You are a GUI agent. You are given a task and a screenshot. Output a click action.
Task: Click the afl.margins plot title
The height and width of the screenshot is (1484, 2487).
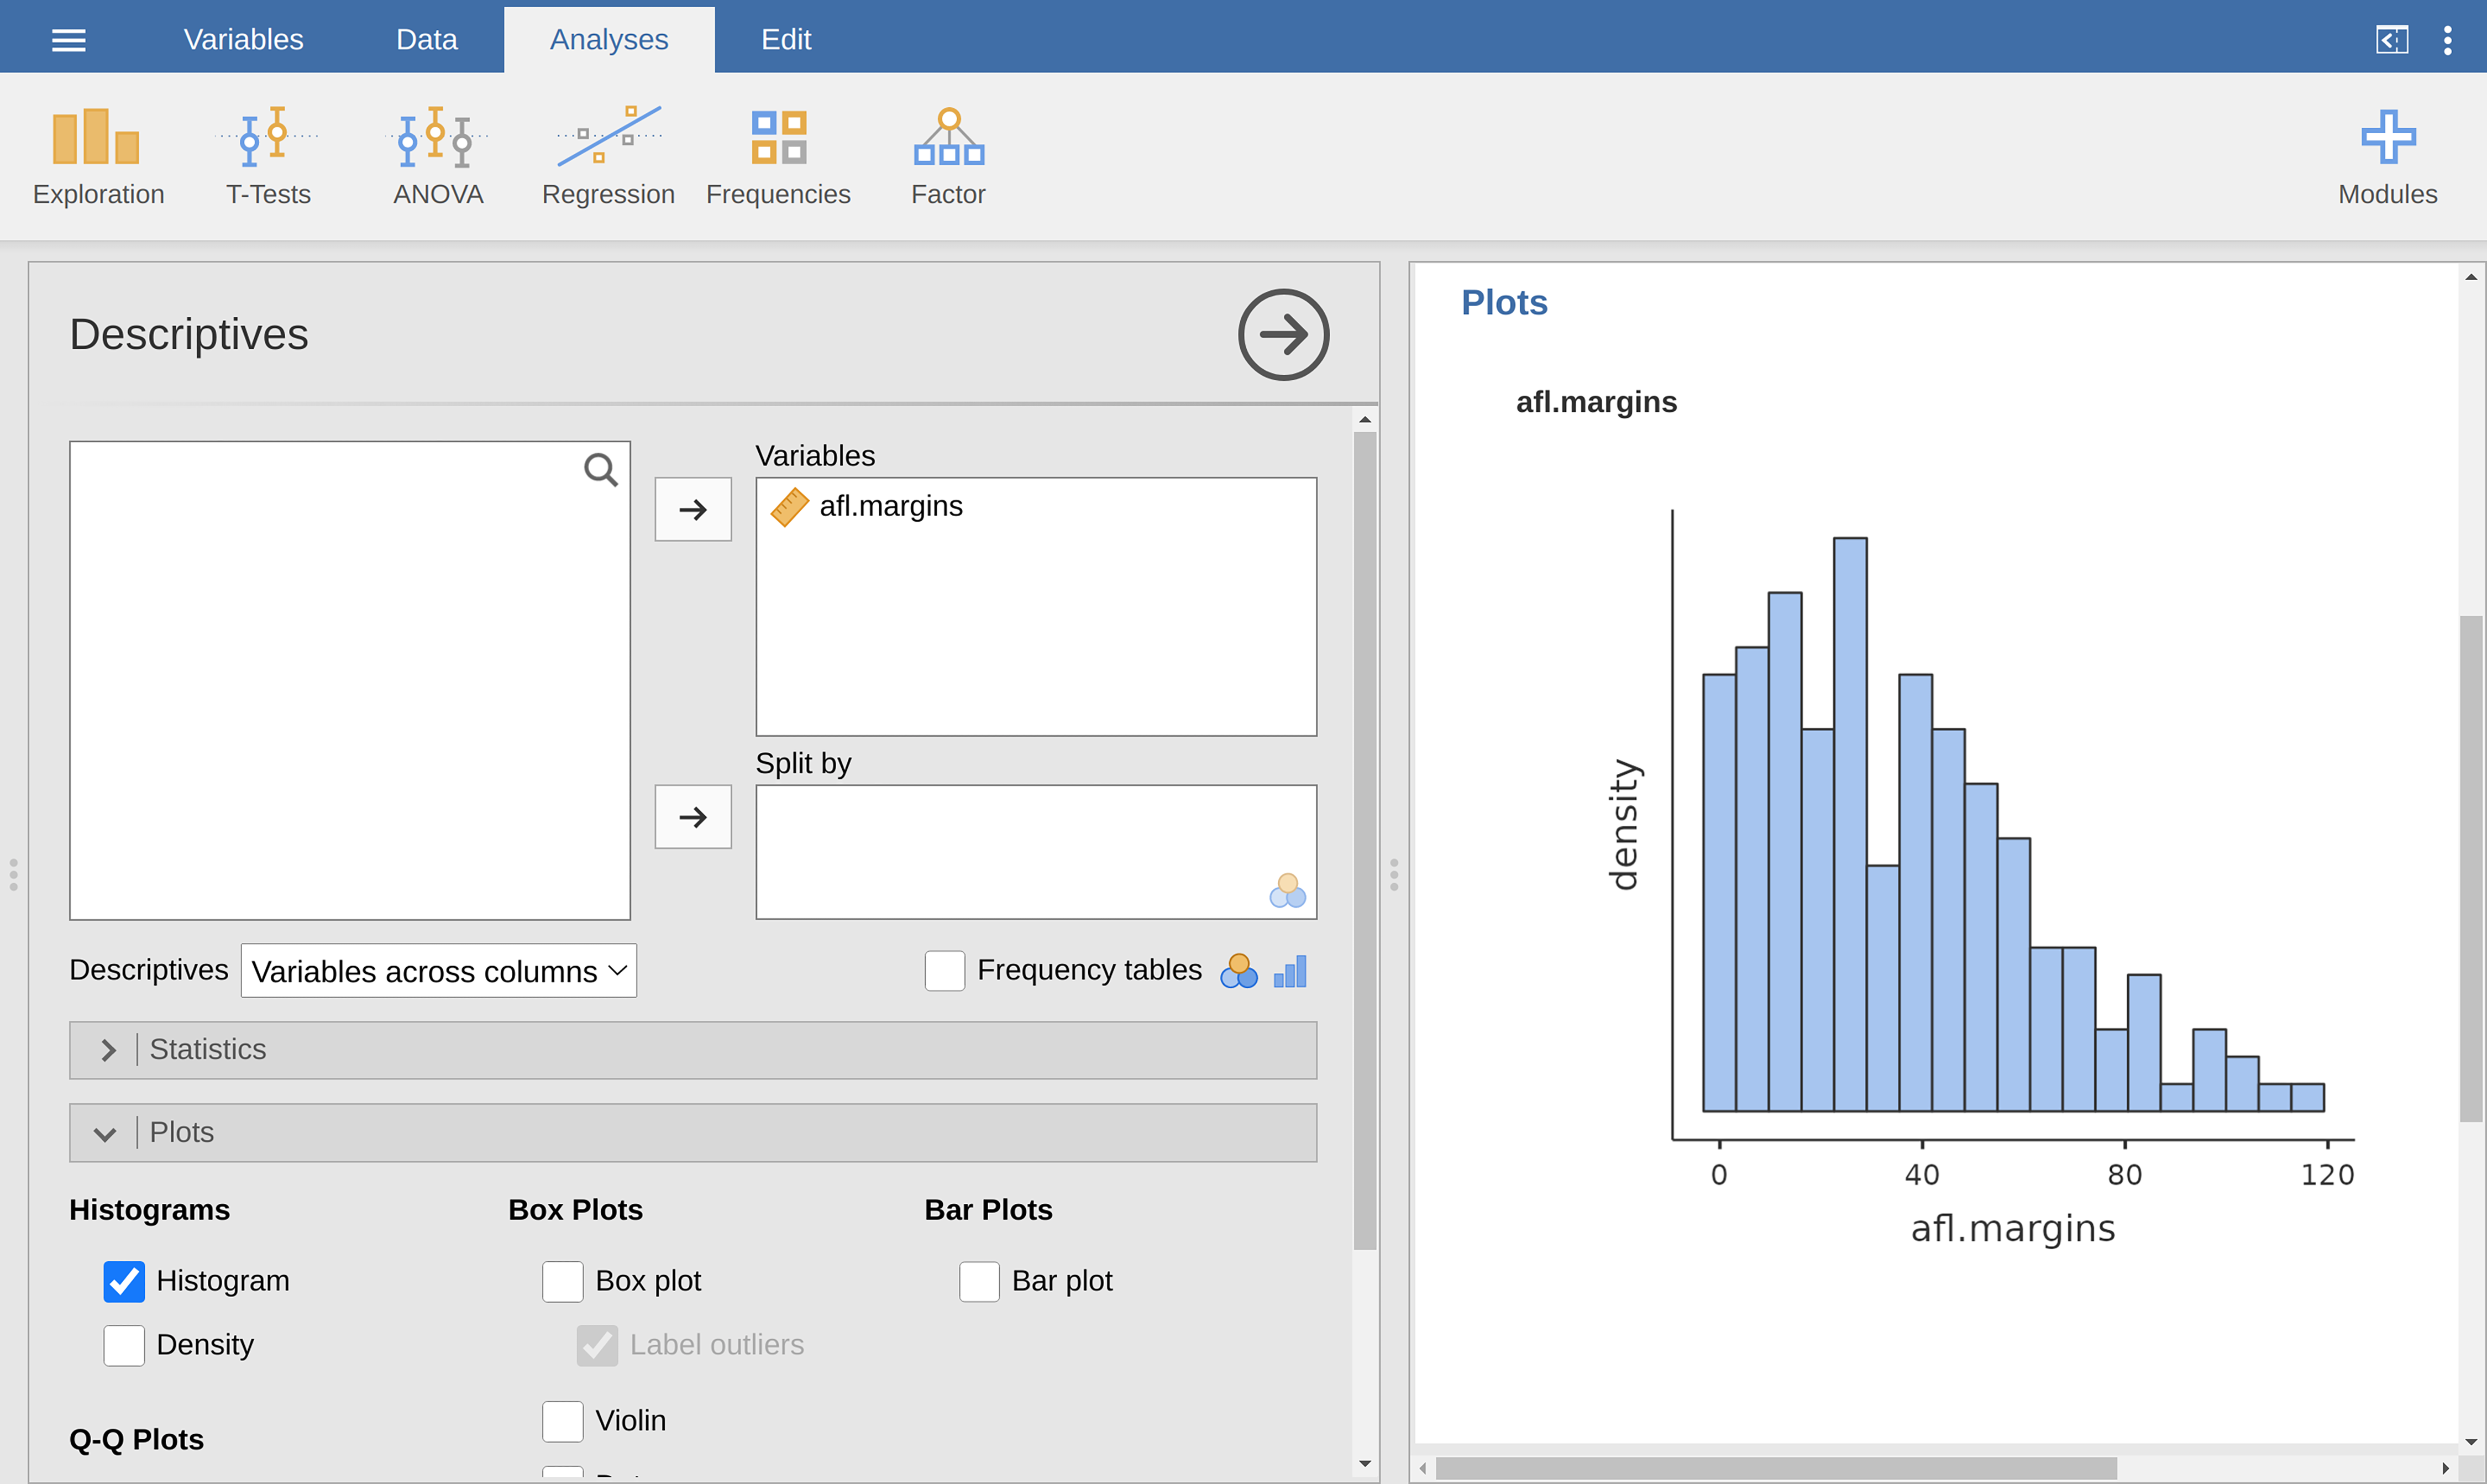[x=1596, y=402]
